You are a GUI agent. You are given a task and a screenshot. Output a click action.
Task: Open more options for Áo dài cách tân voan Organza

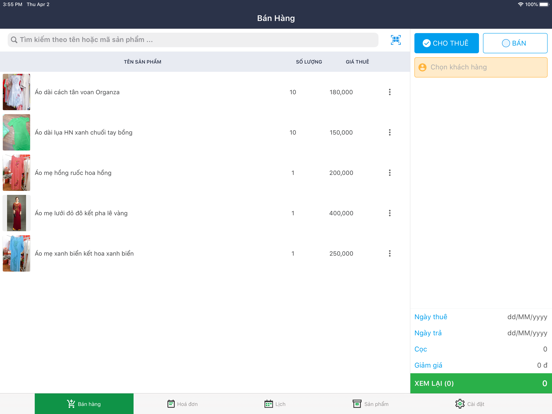point(389,92)
